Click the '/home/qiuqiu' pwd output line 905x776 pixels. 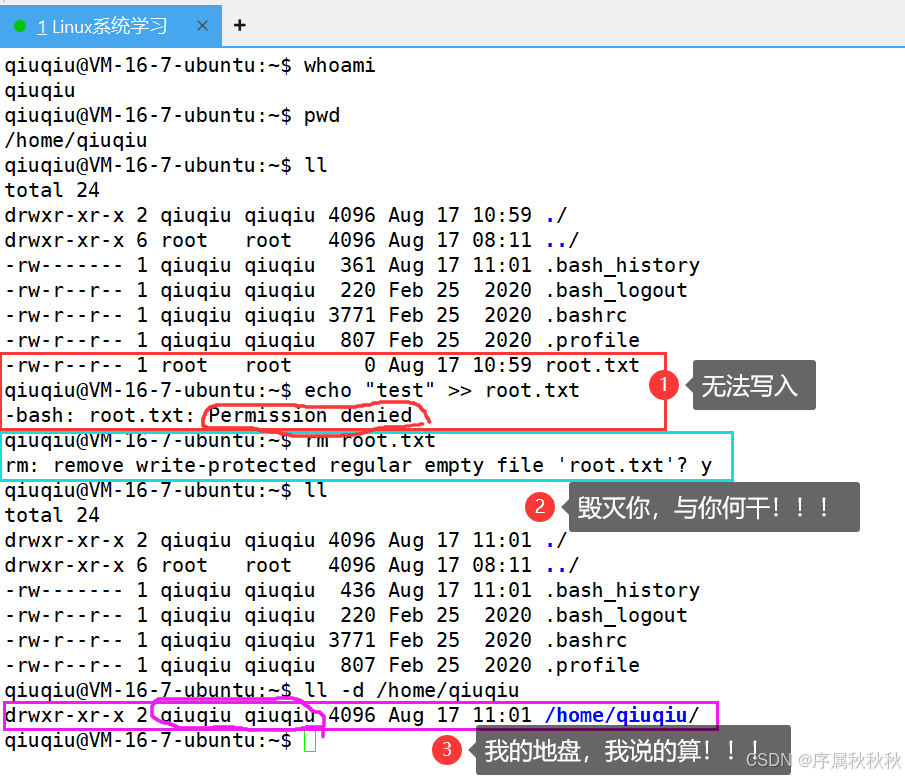[76, 140]
